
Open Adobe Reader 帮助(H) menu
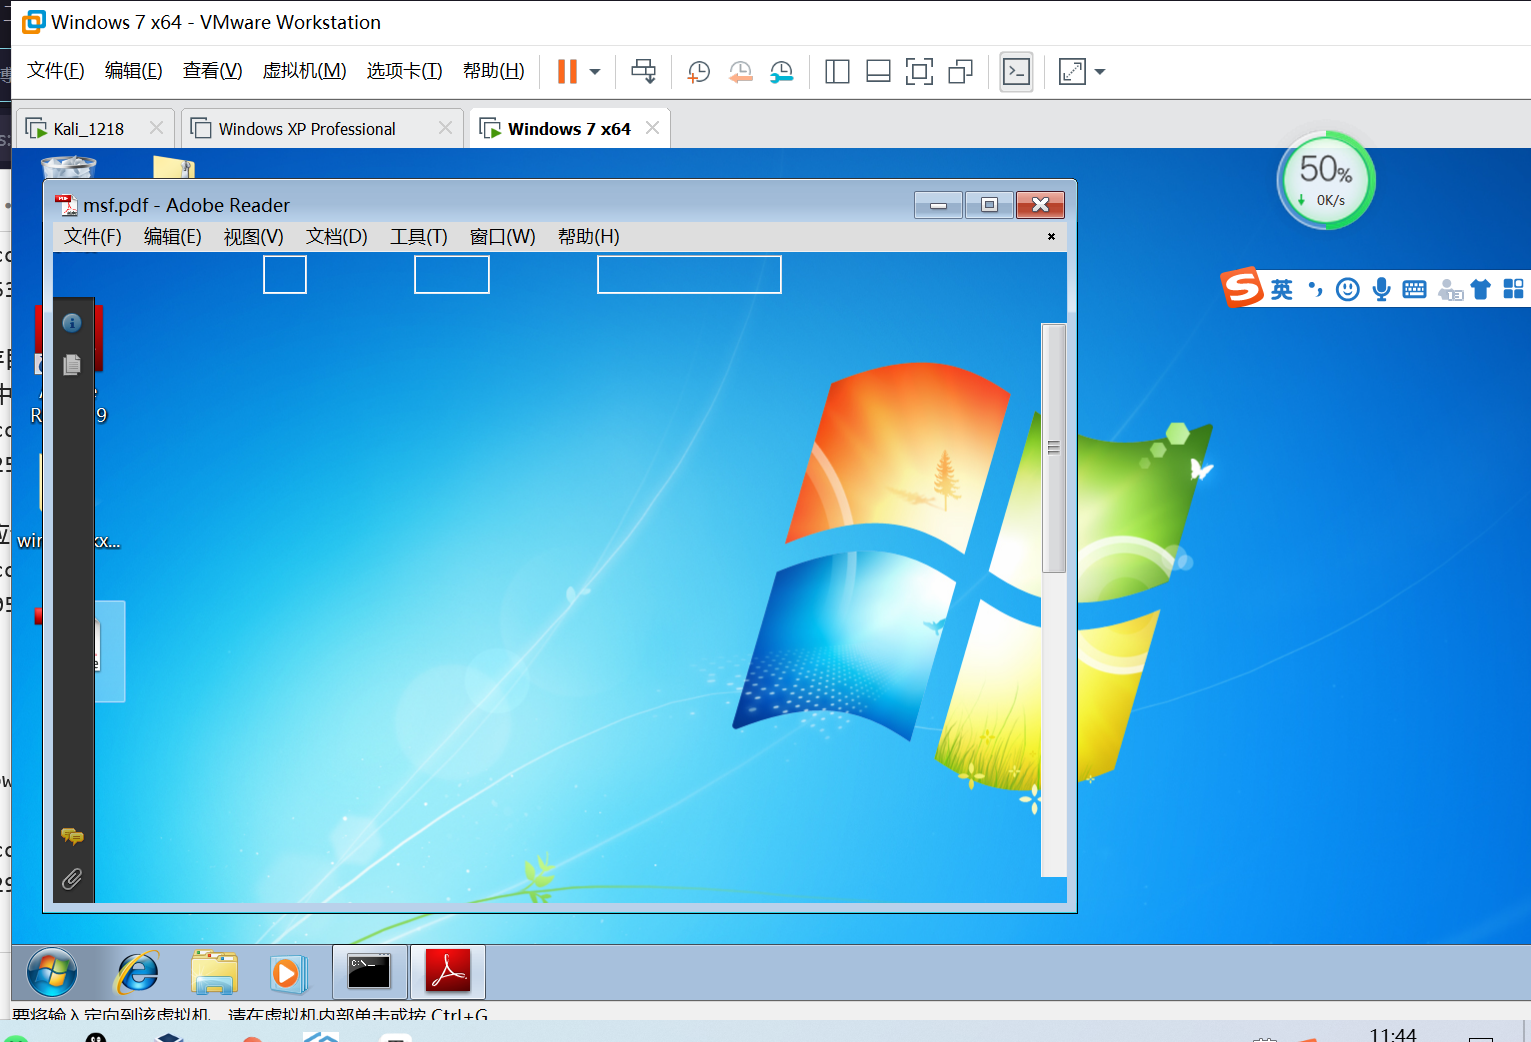click(588, 237)
